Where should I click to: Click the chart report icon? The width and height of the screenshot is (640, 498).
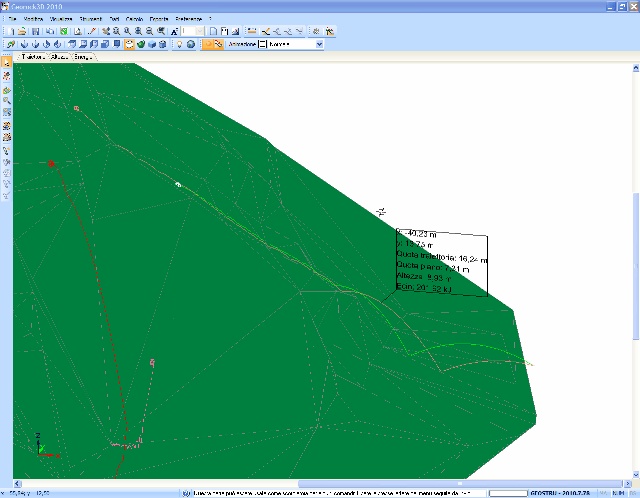click(x=235, y=31)
